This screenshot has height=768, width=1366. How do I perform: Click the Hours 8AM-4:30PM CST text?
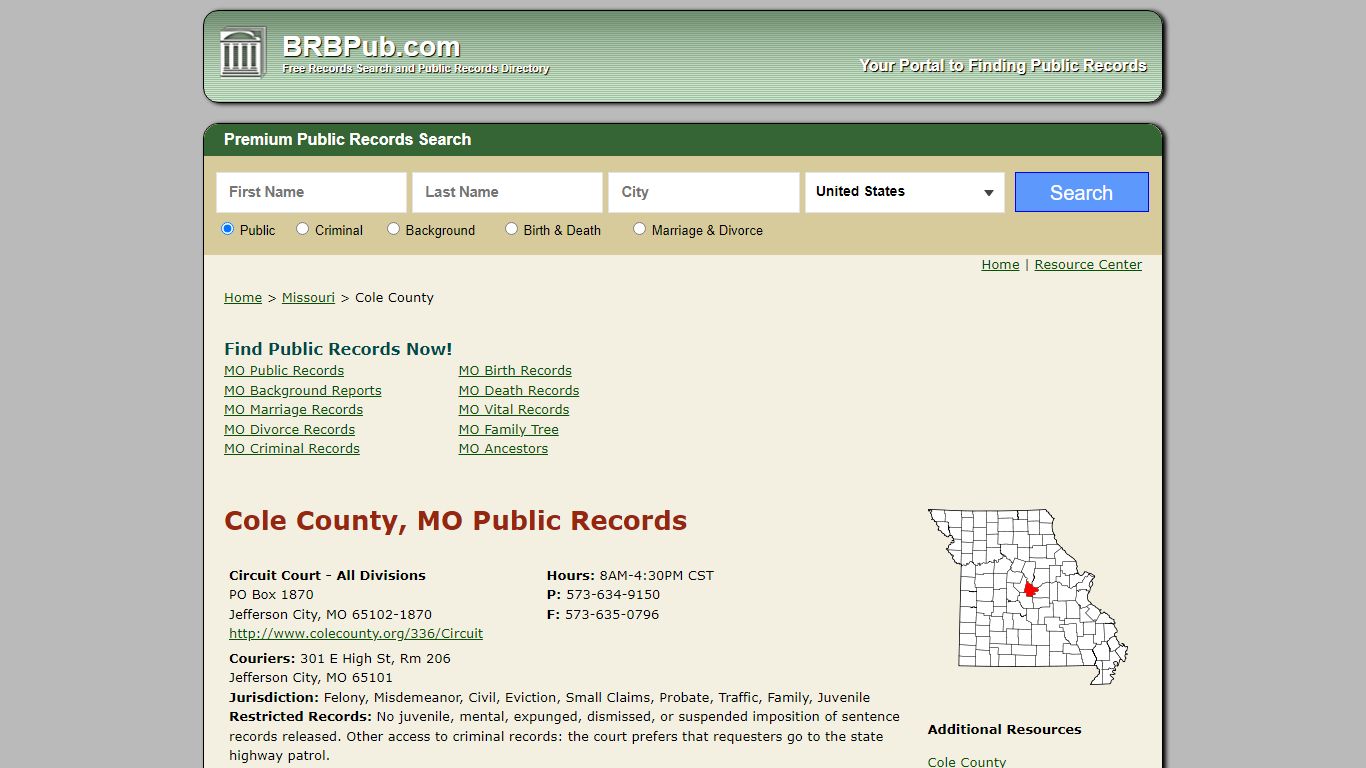coord(630,576)
